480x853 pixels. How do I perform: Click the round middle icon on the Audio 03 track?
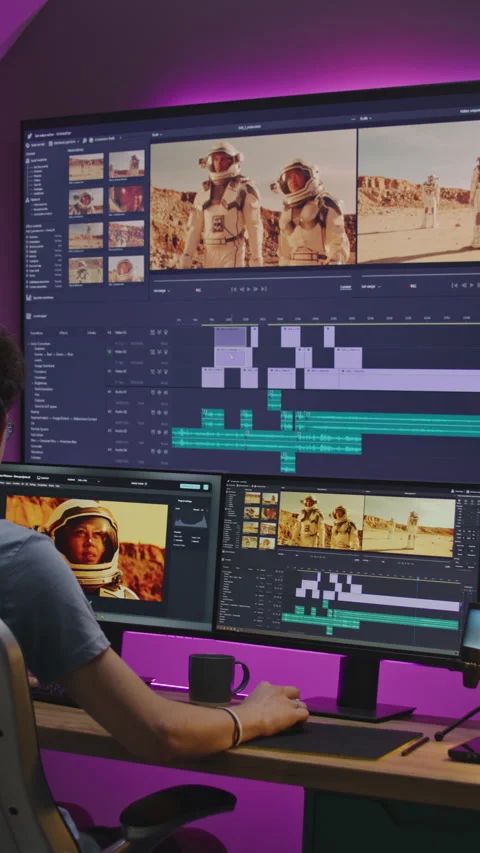pyautogui.click(x=159, y=432)
